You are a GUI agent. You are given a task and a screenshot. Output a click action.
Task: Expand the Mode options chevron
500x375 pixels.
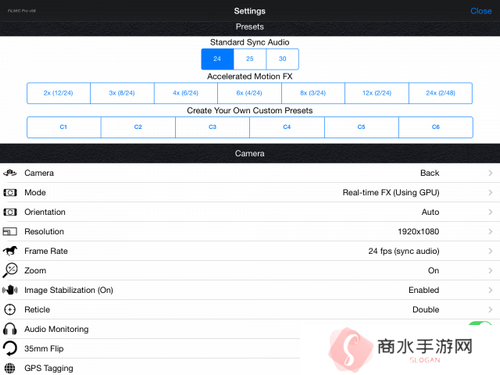490,192
